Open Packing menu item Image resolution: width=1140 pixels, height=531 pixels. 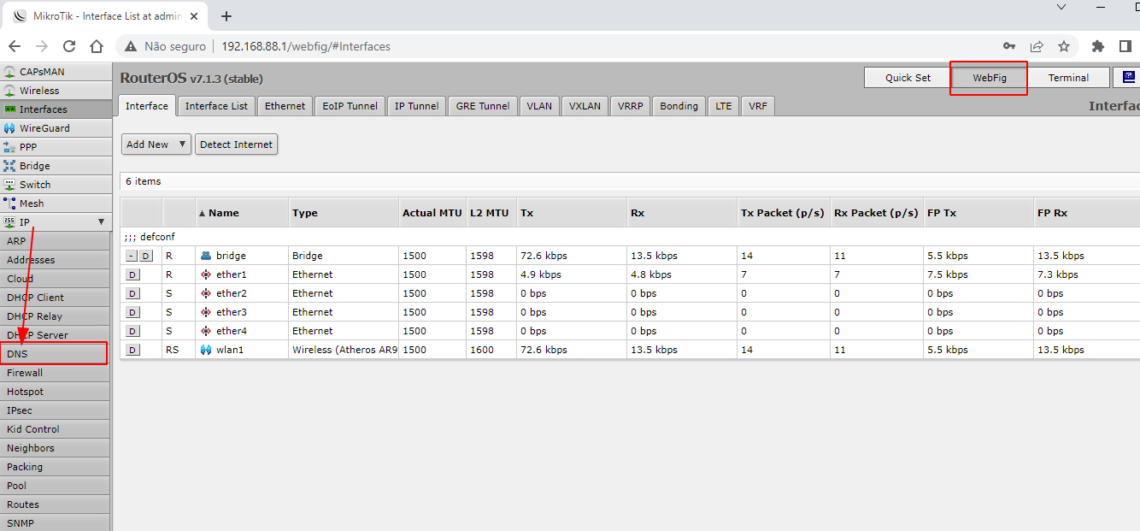tap(55, 467)
